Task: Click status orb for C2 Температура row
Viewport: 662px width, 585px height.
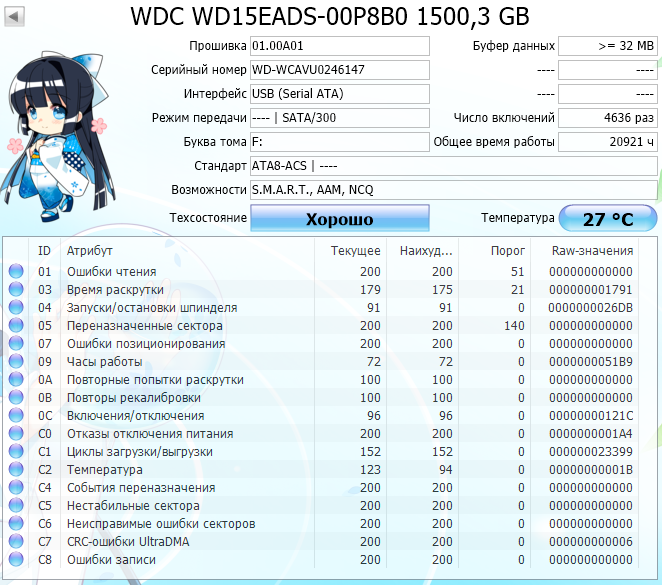Action: (16, 469)
